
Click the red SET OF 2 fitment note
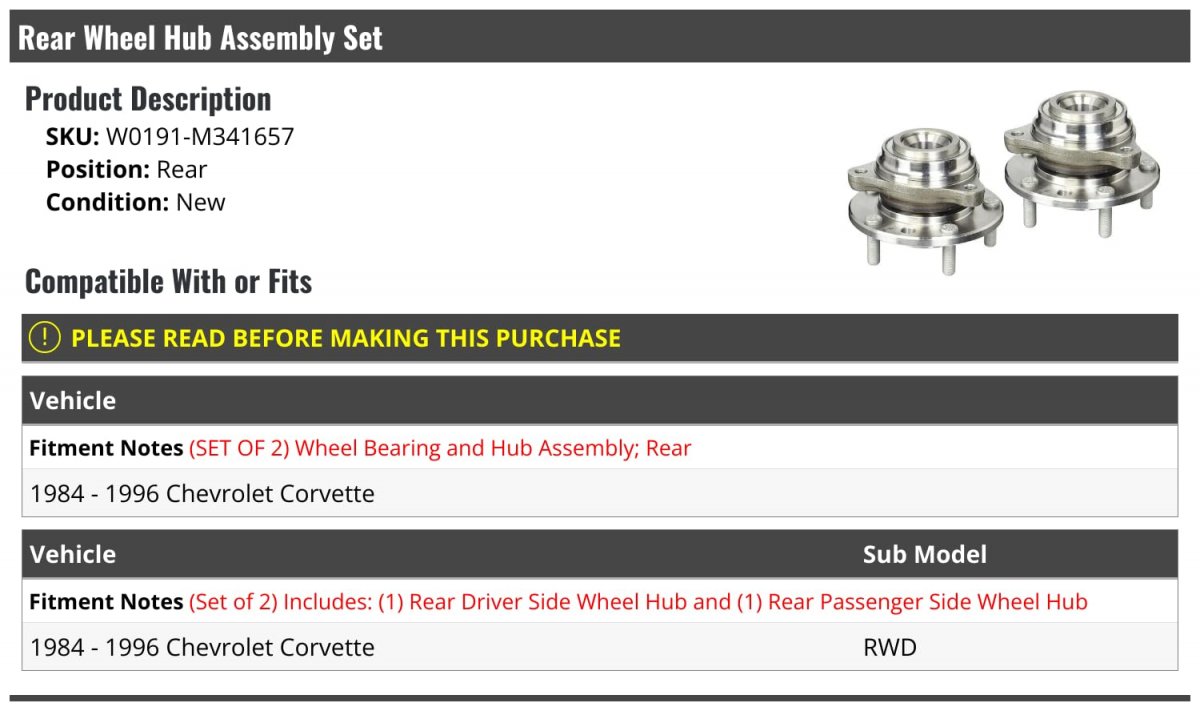pos(440,448)
